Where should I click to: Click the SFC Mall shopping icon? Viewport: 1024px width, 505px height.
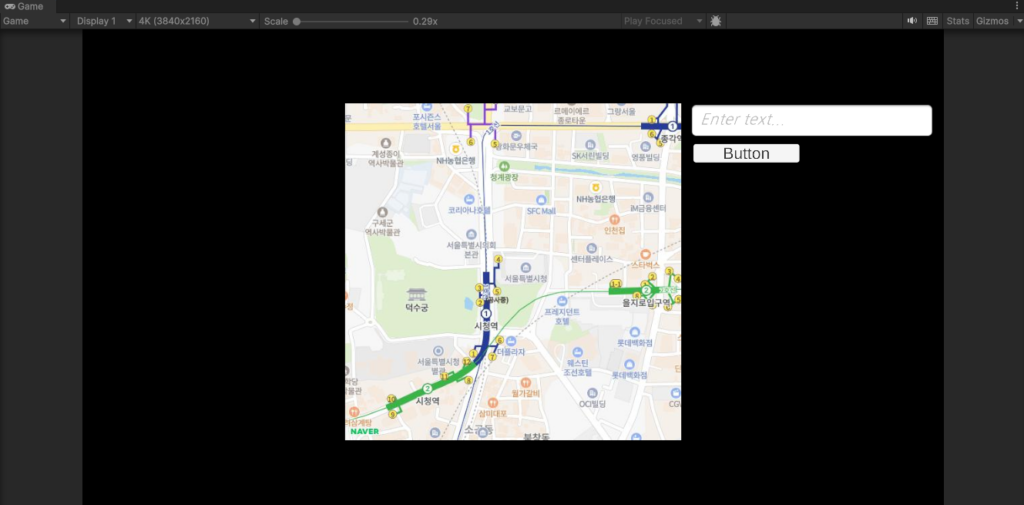(x=541, y=200)
